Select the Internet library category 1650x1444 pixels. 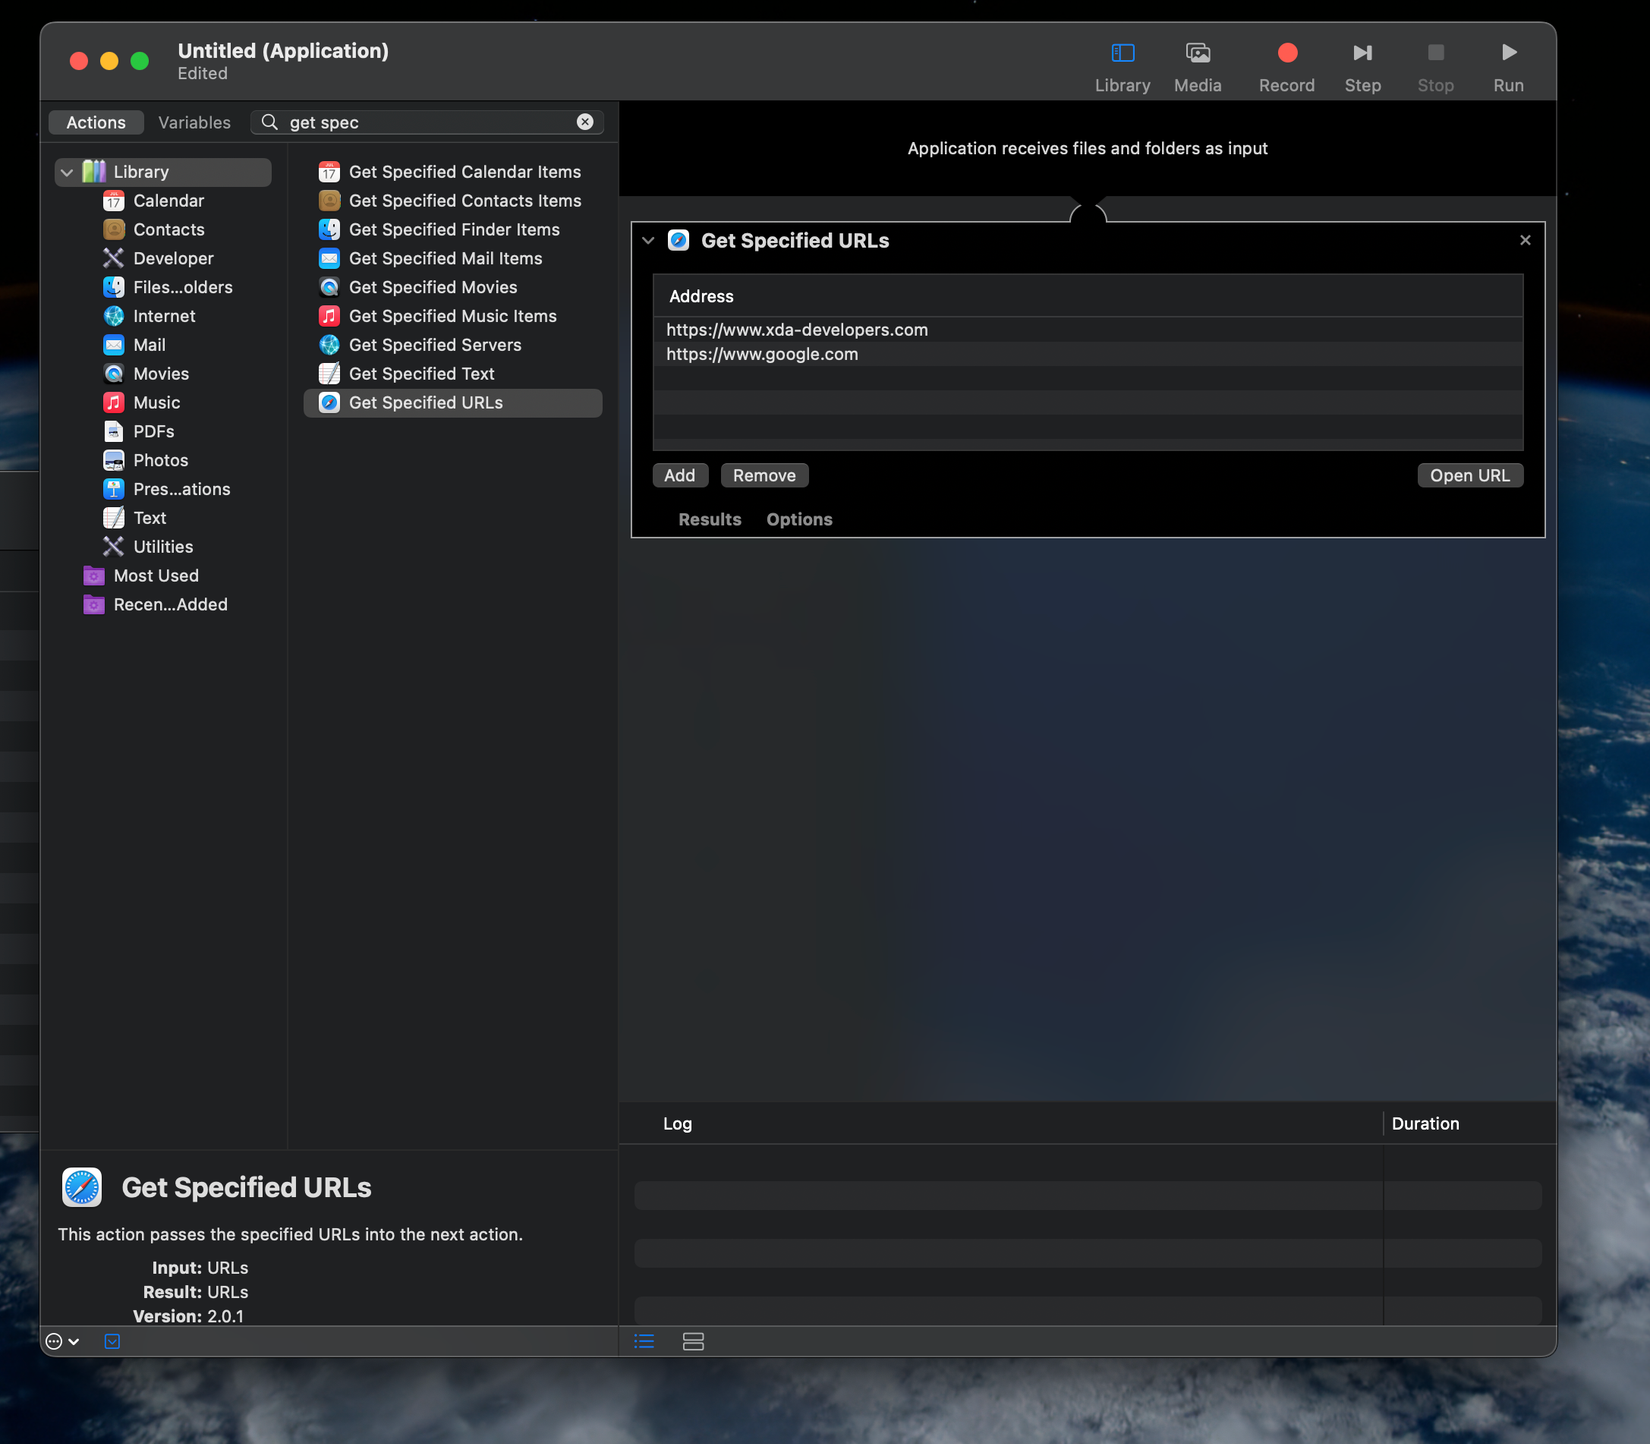tap(164, 316)
